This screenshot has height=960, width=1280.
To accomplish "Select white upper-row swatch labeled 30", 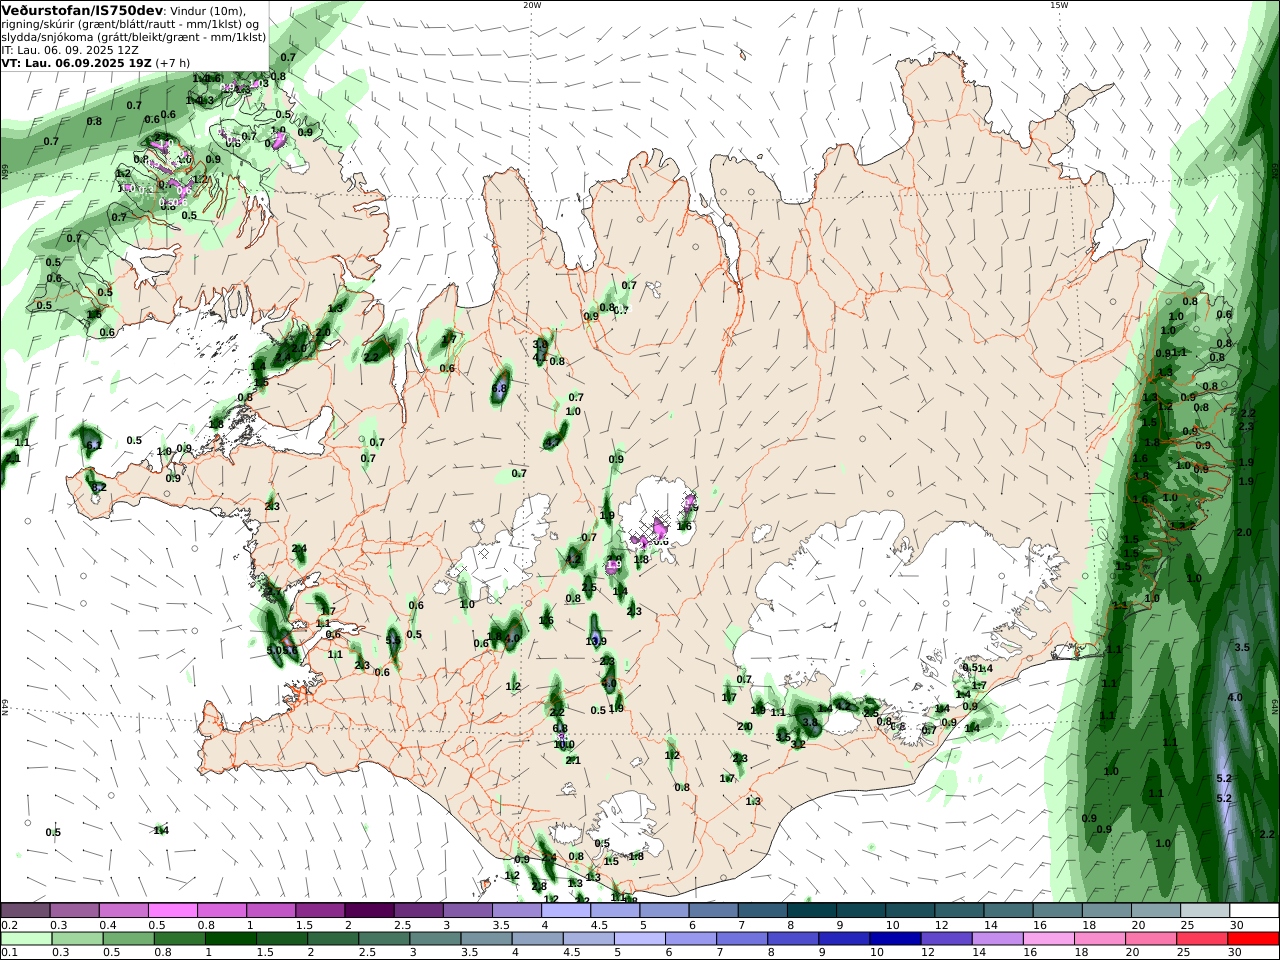I will pos(1253,911).
